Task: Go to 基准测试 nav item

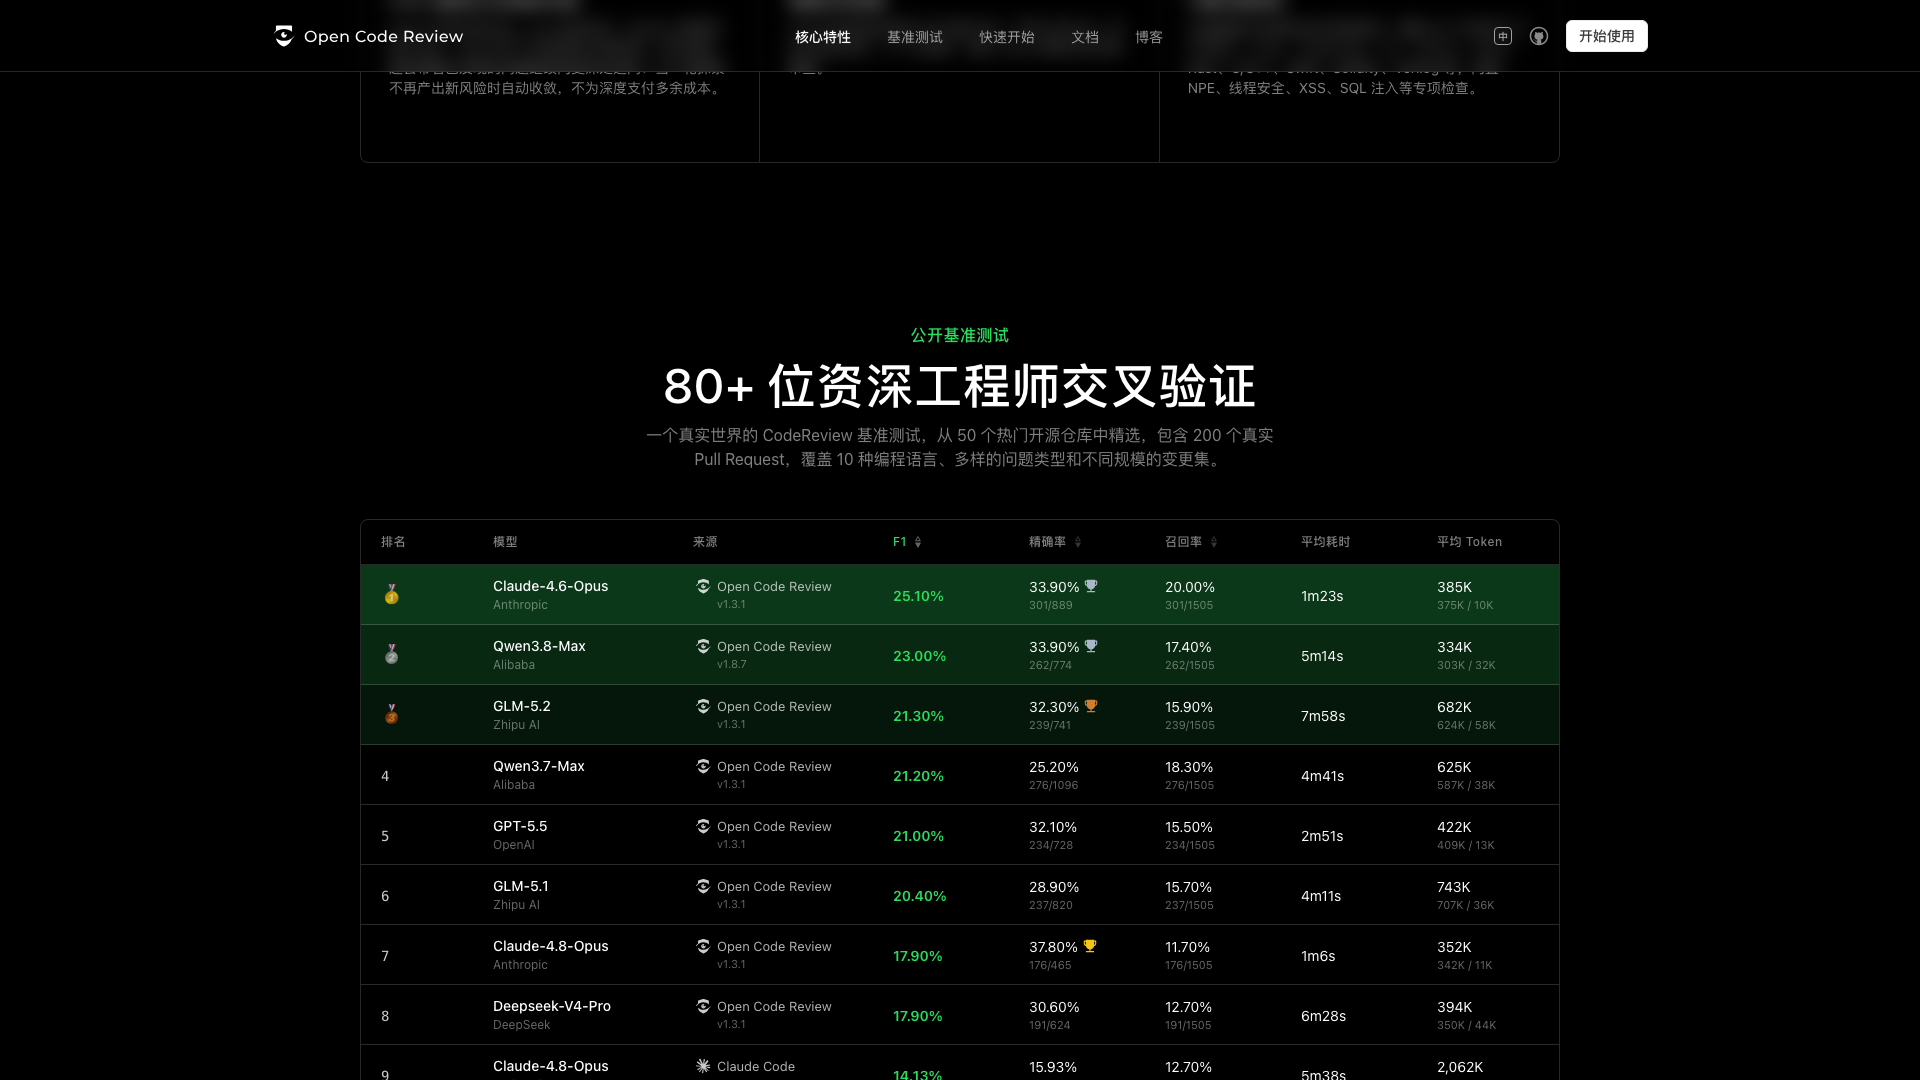Action: pyautogui.click(x=915, y=37)
